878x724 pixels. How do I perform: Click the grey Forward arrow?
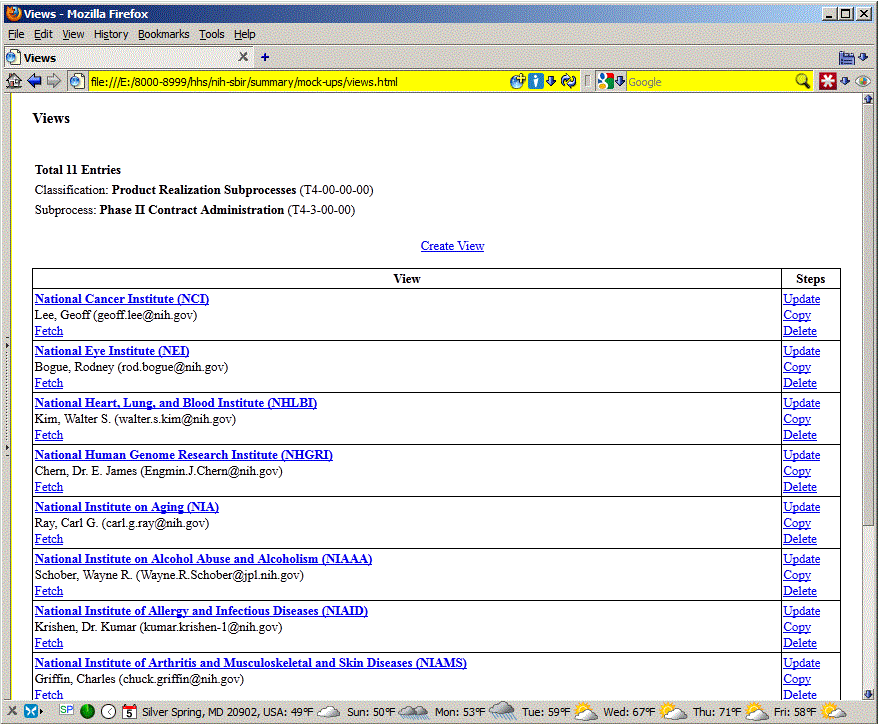(x=54, y=81)
